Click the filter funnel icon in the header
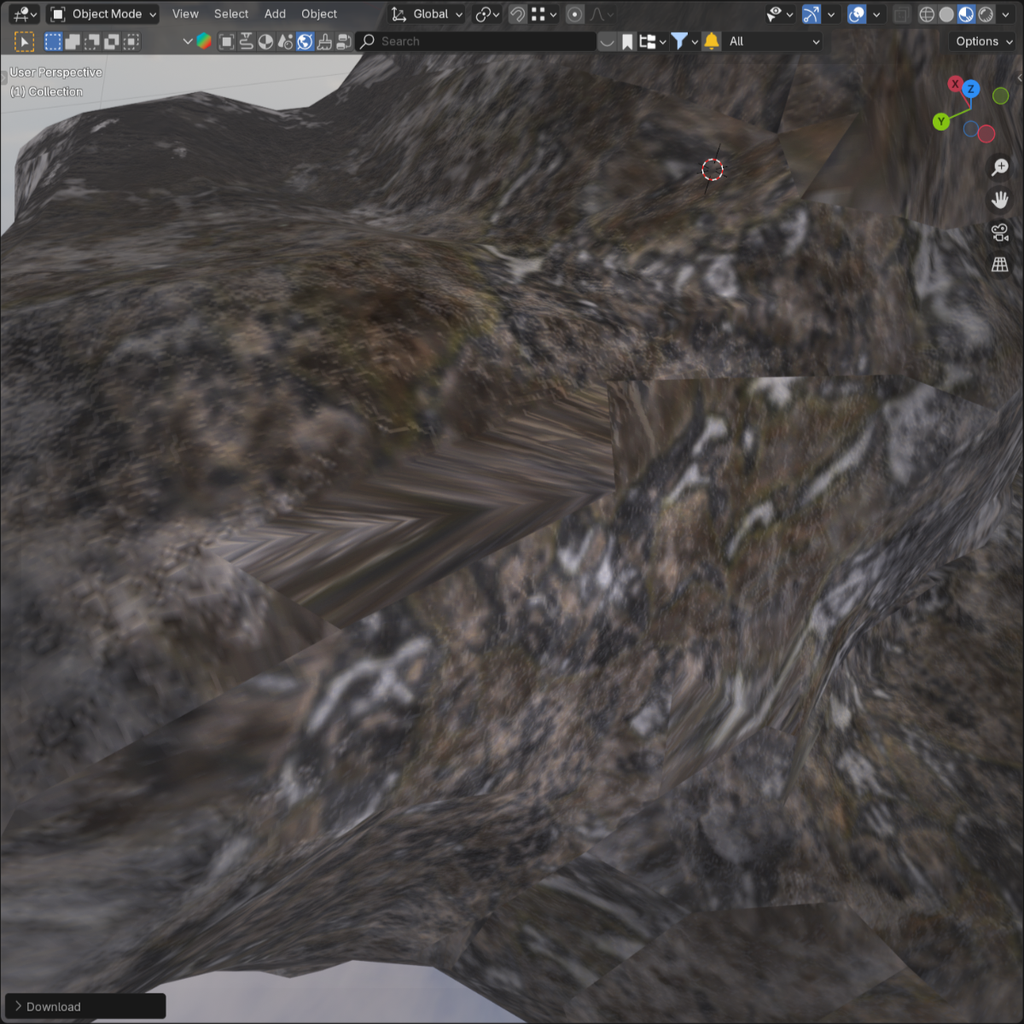The image size is (1024, 1024). pyautogui.click(x=681, y=41)
